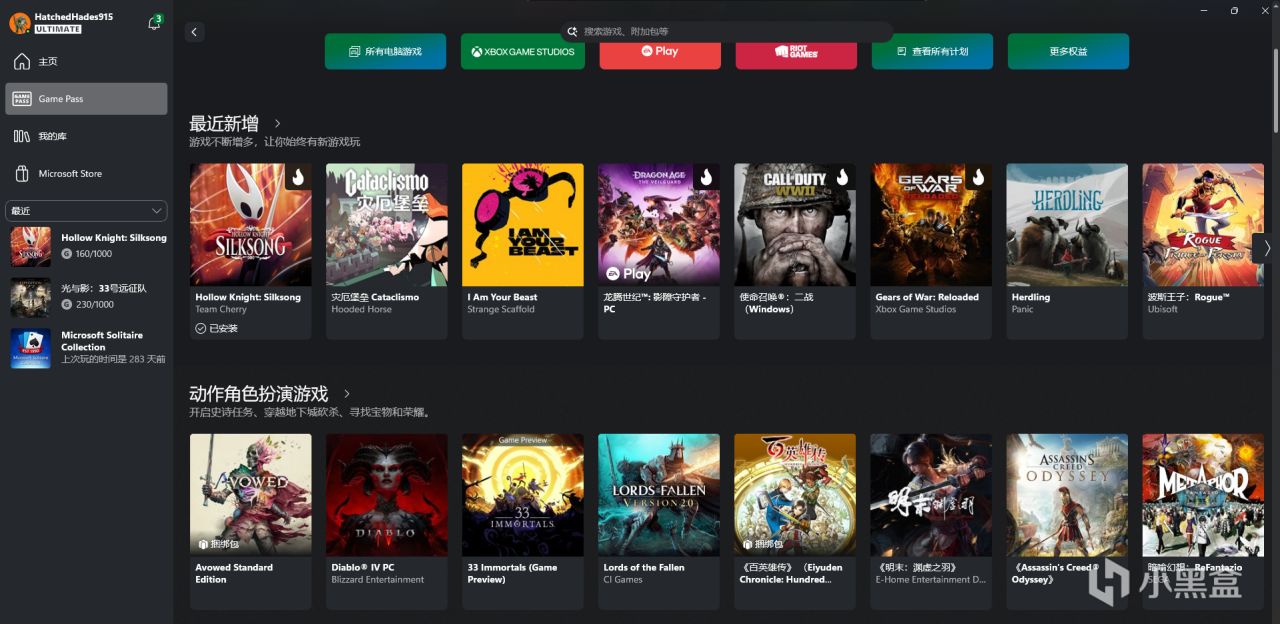Click the Team Cherry developer text
This screenshot has width=1280, height=624.
221,310
